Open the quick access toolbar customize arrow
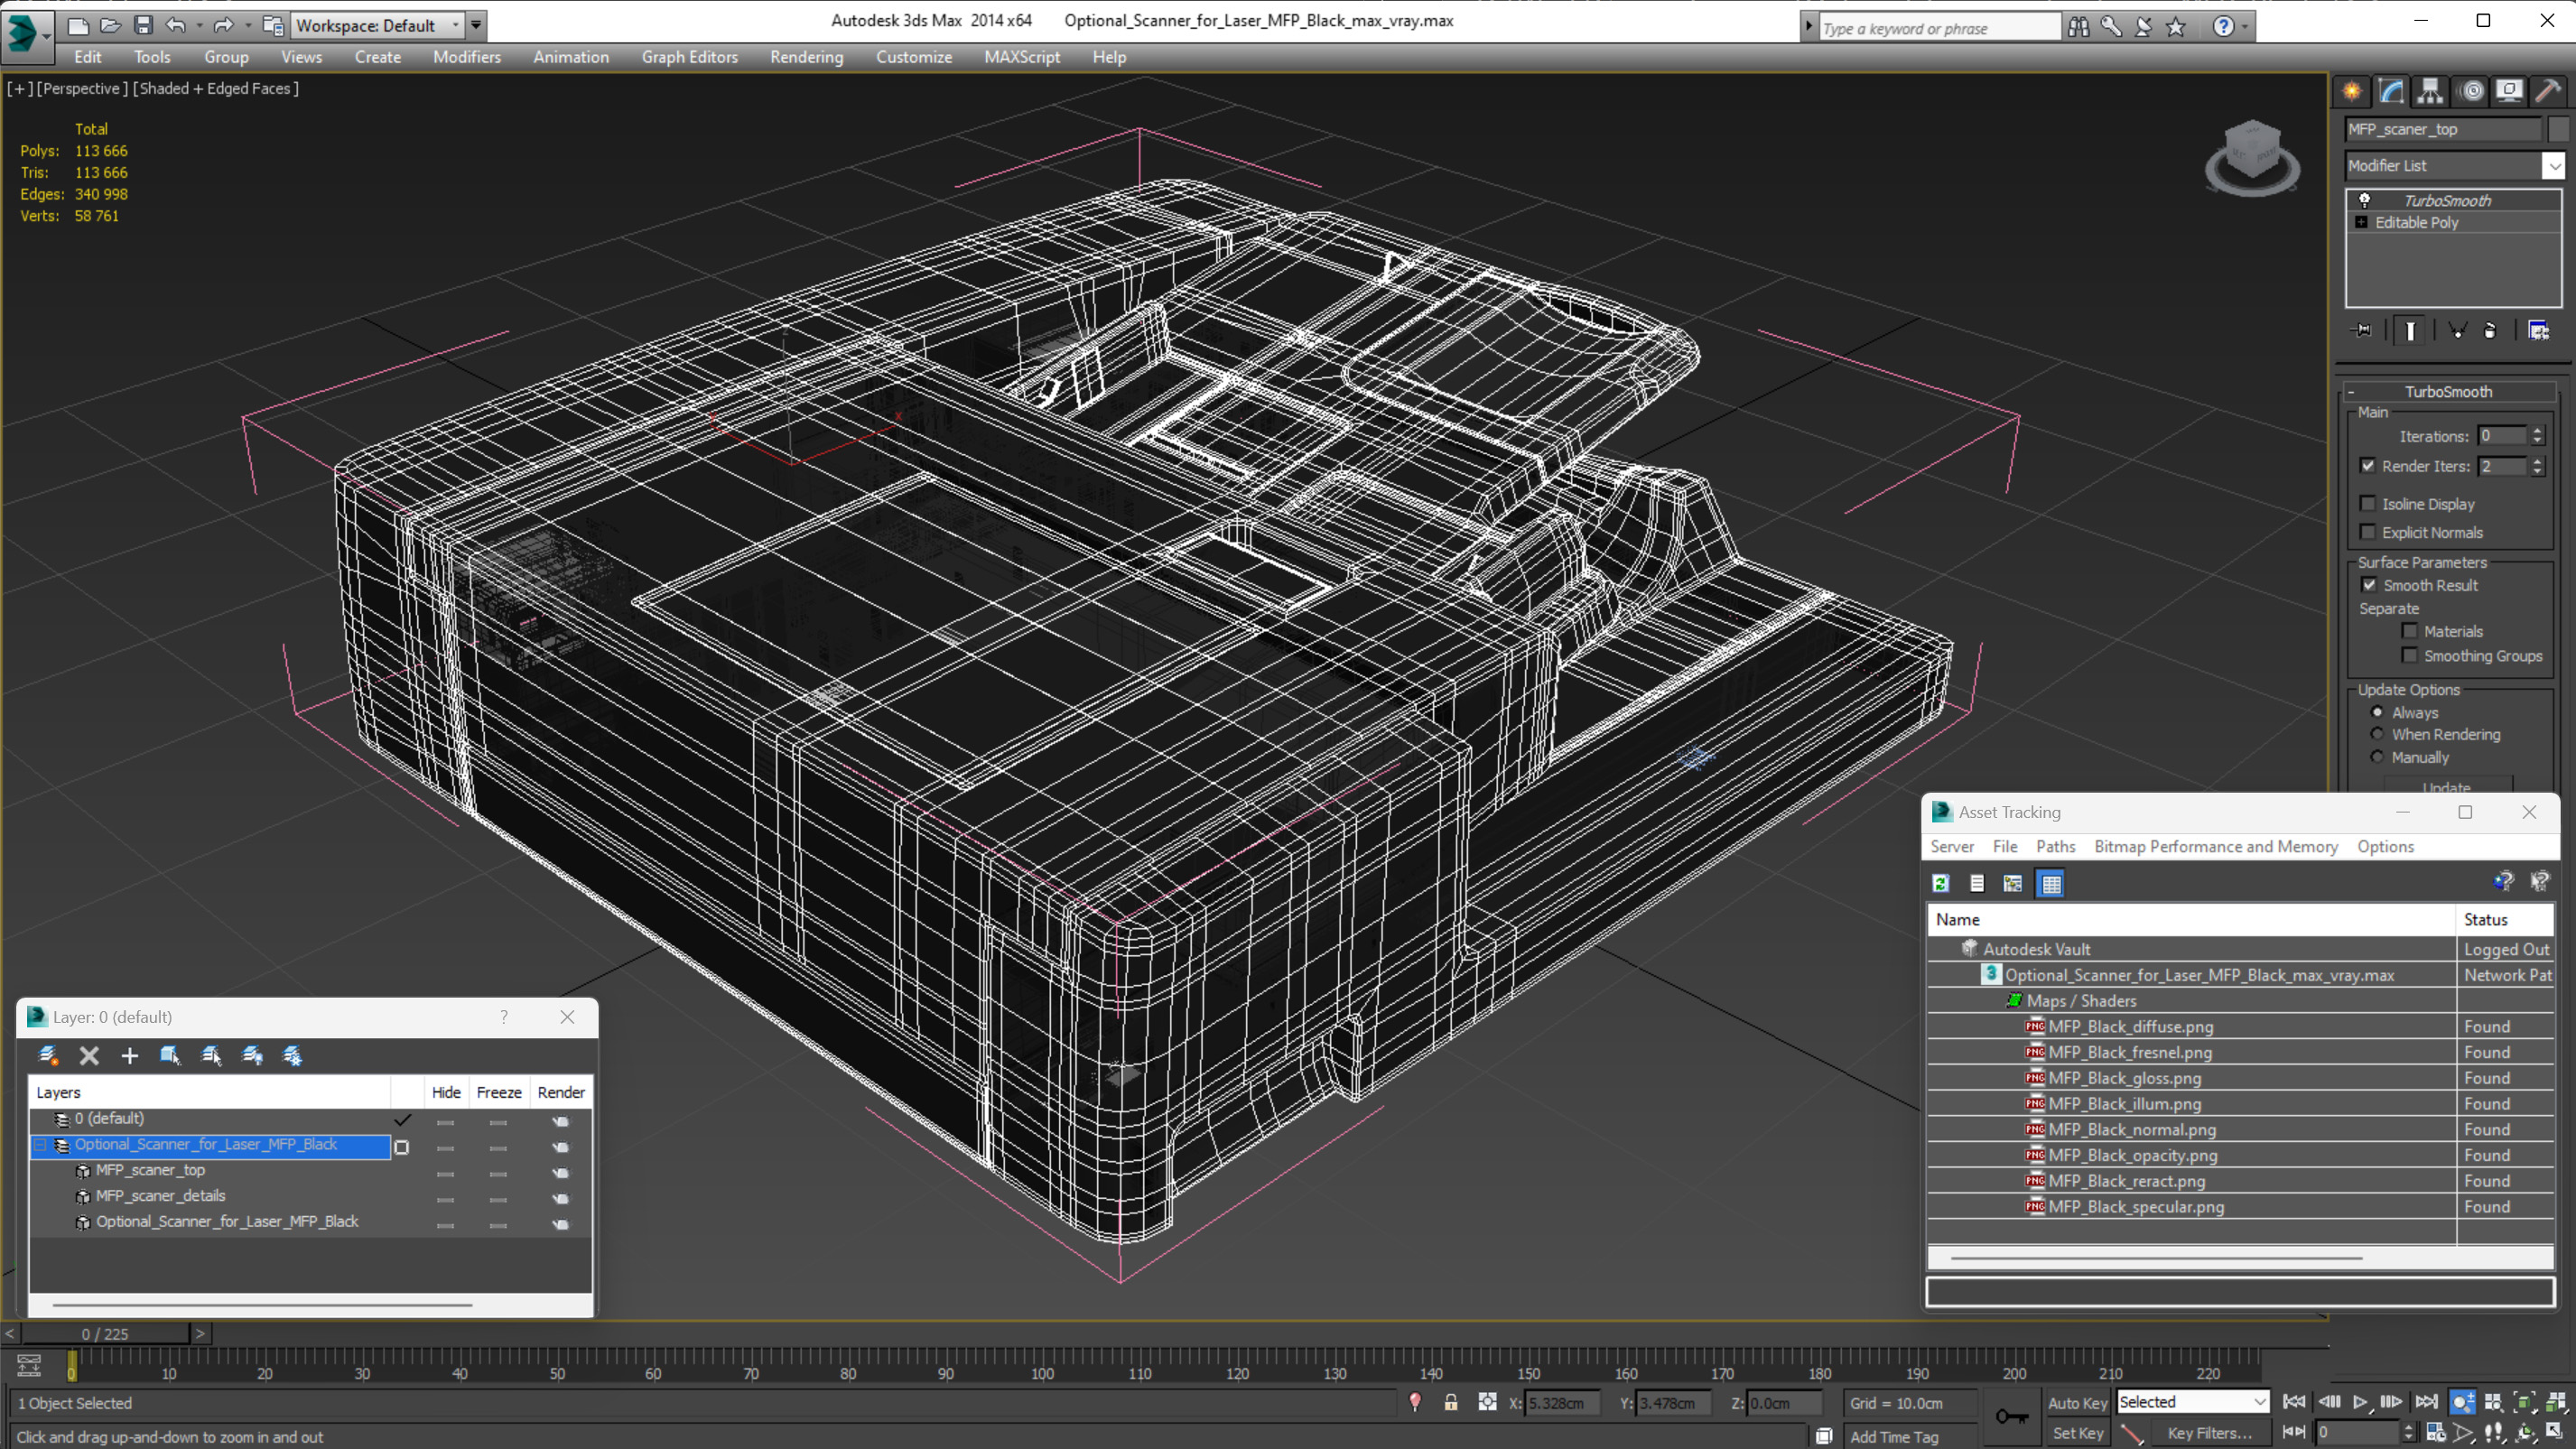The width and height of the screenshot is (2576, 1449). (477, 25)
